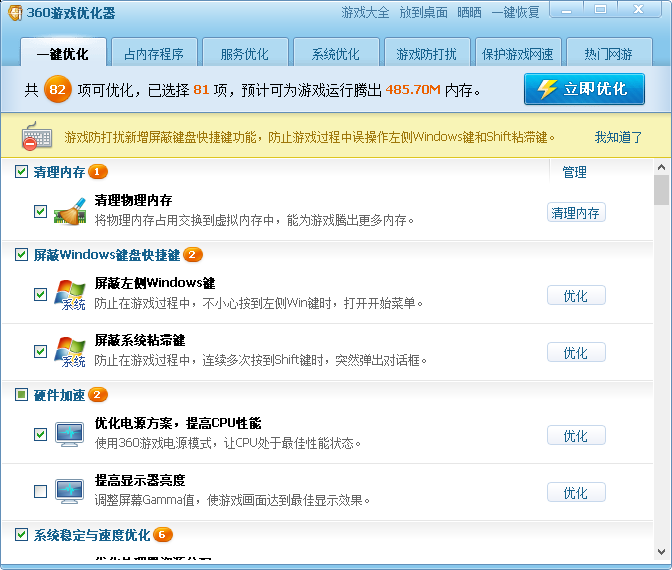Open the 游戏大全 link

tap(365, 12)
